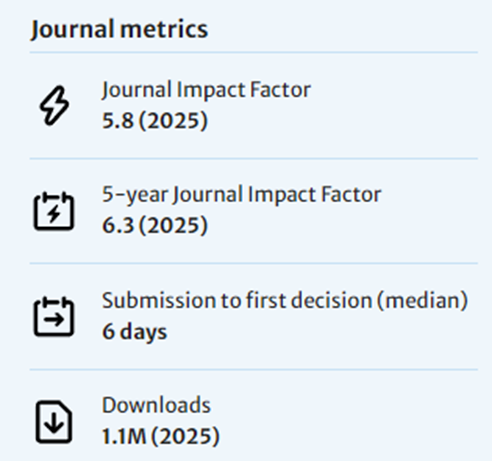Viewport: 492px width, 461px height.
Task: Click the lightning bolt Impact Factor icon
Action: 54,106
